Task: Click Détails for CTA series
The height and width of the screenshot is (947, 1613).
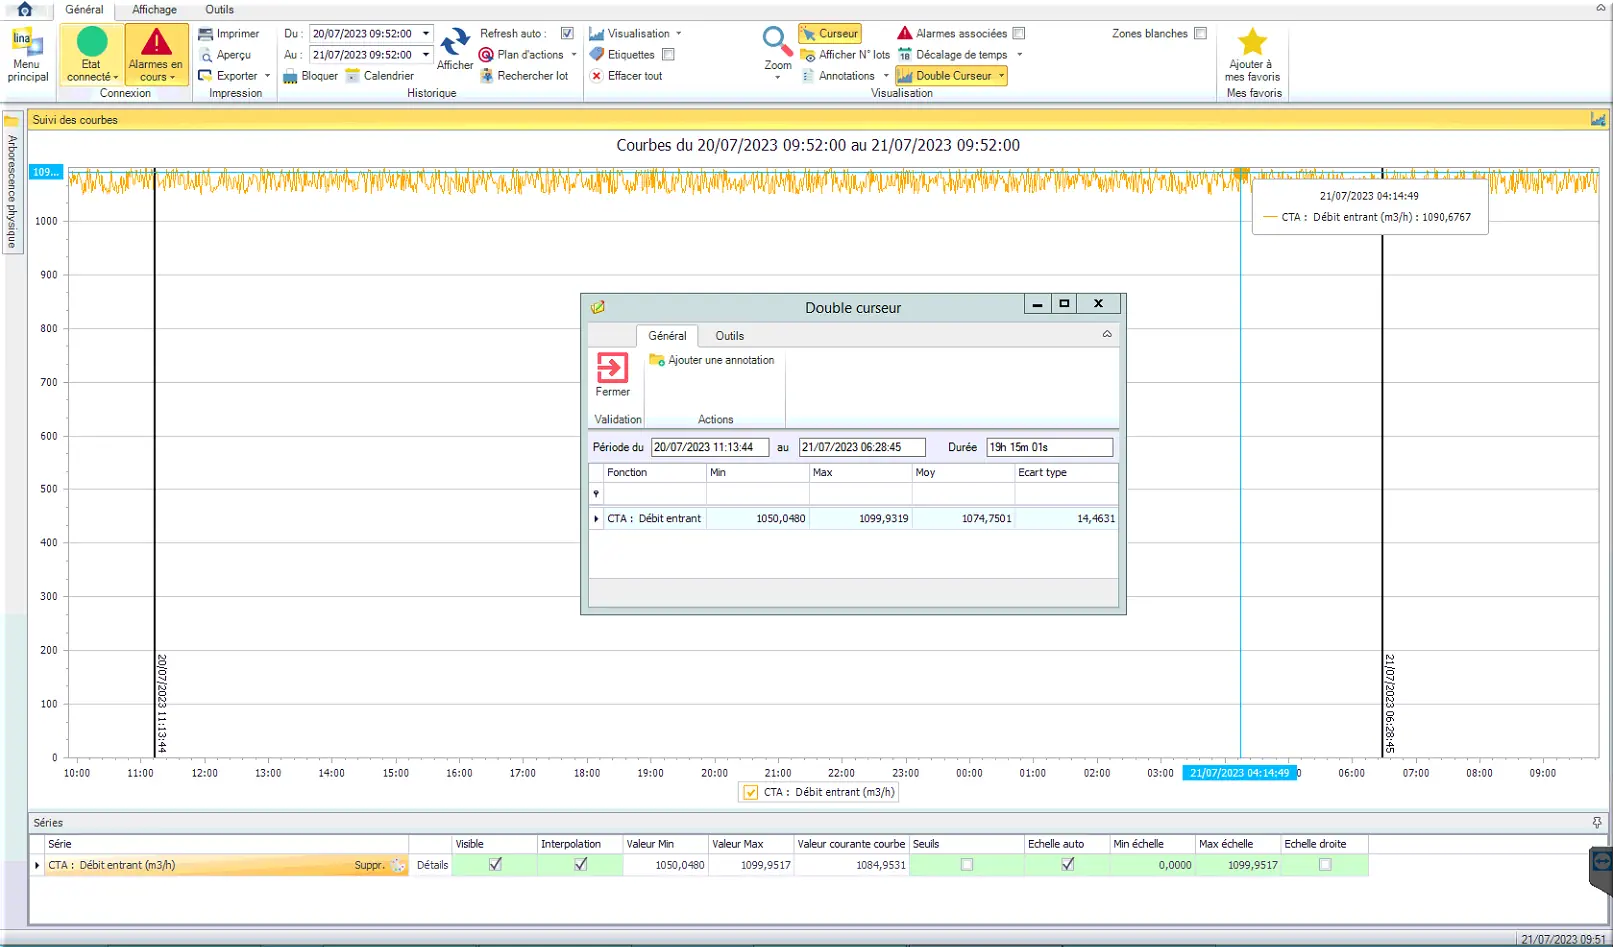Action: [x=432, y=866]
